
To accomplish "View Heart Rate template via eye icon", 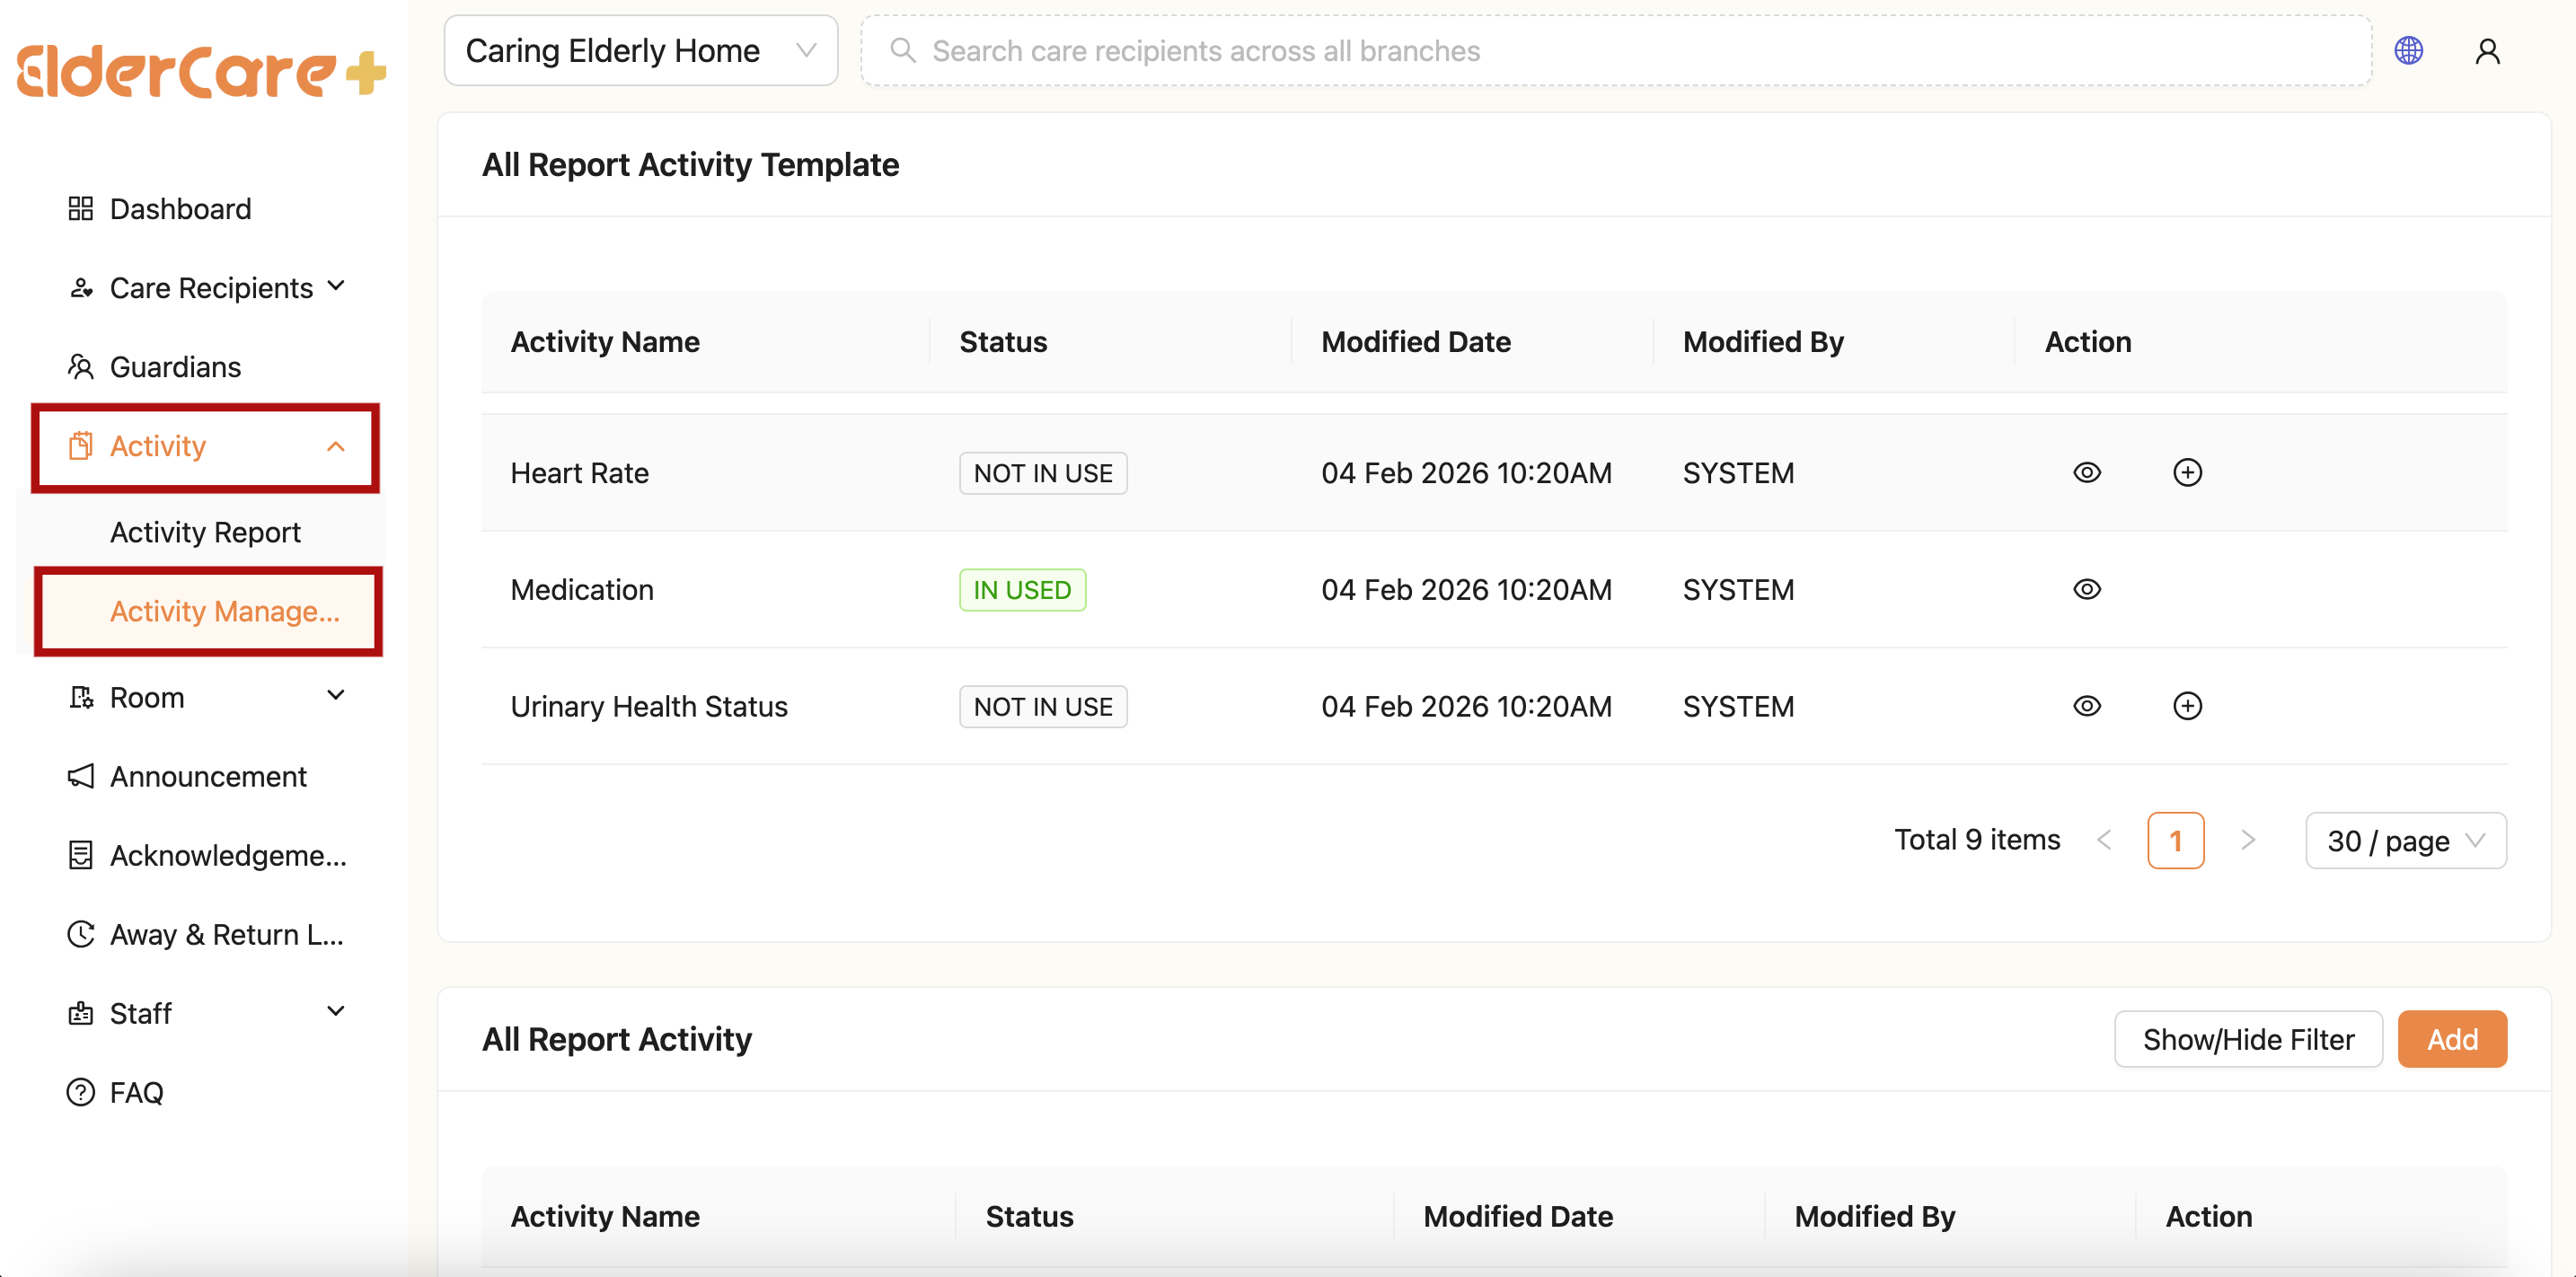I will point(2086,472).
